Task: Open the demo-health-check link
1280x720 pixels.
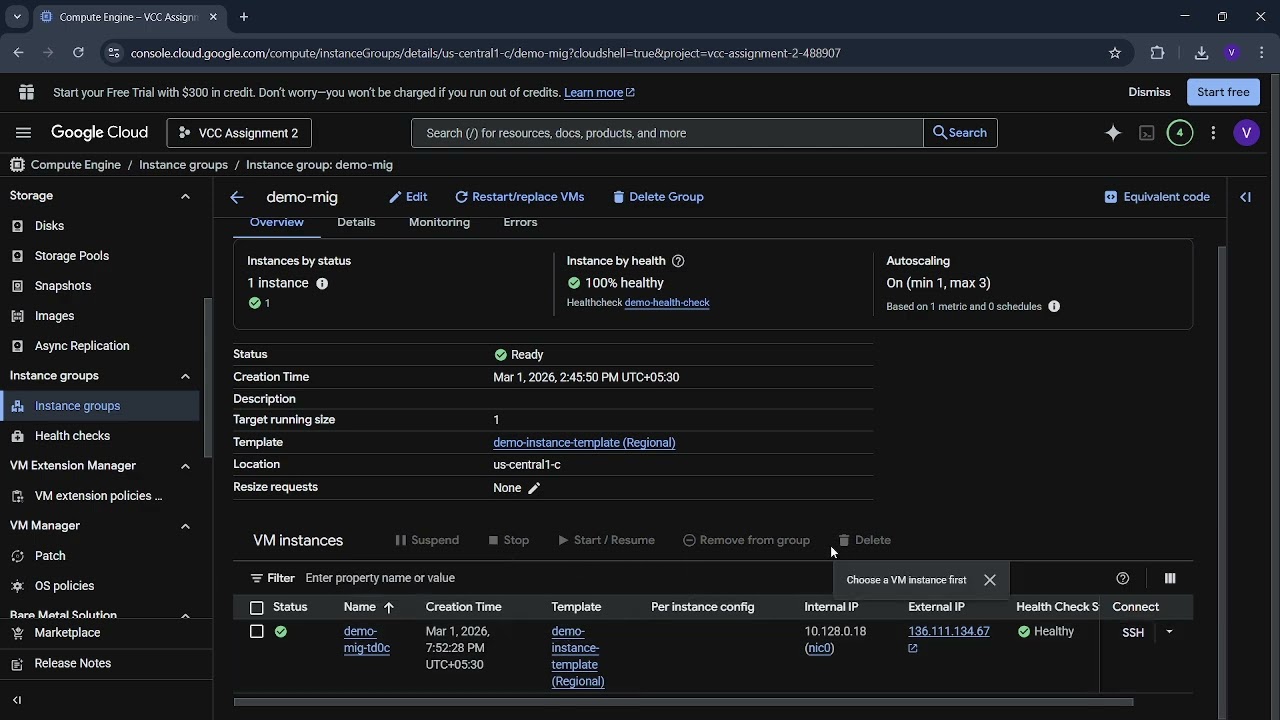Action: pyautogui.click(x=667, y=303)
